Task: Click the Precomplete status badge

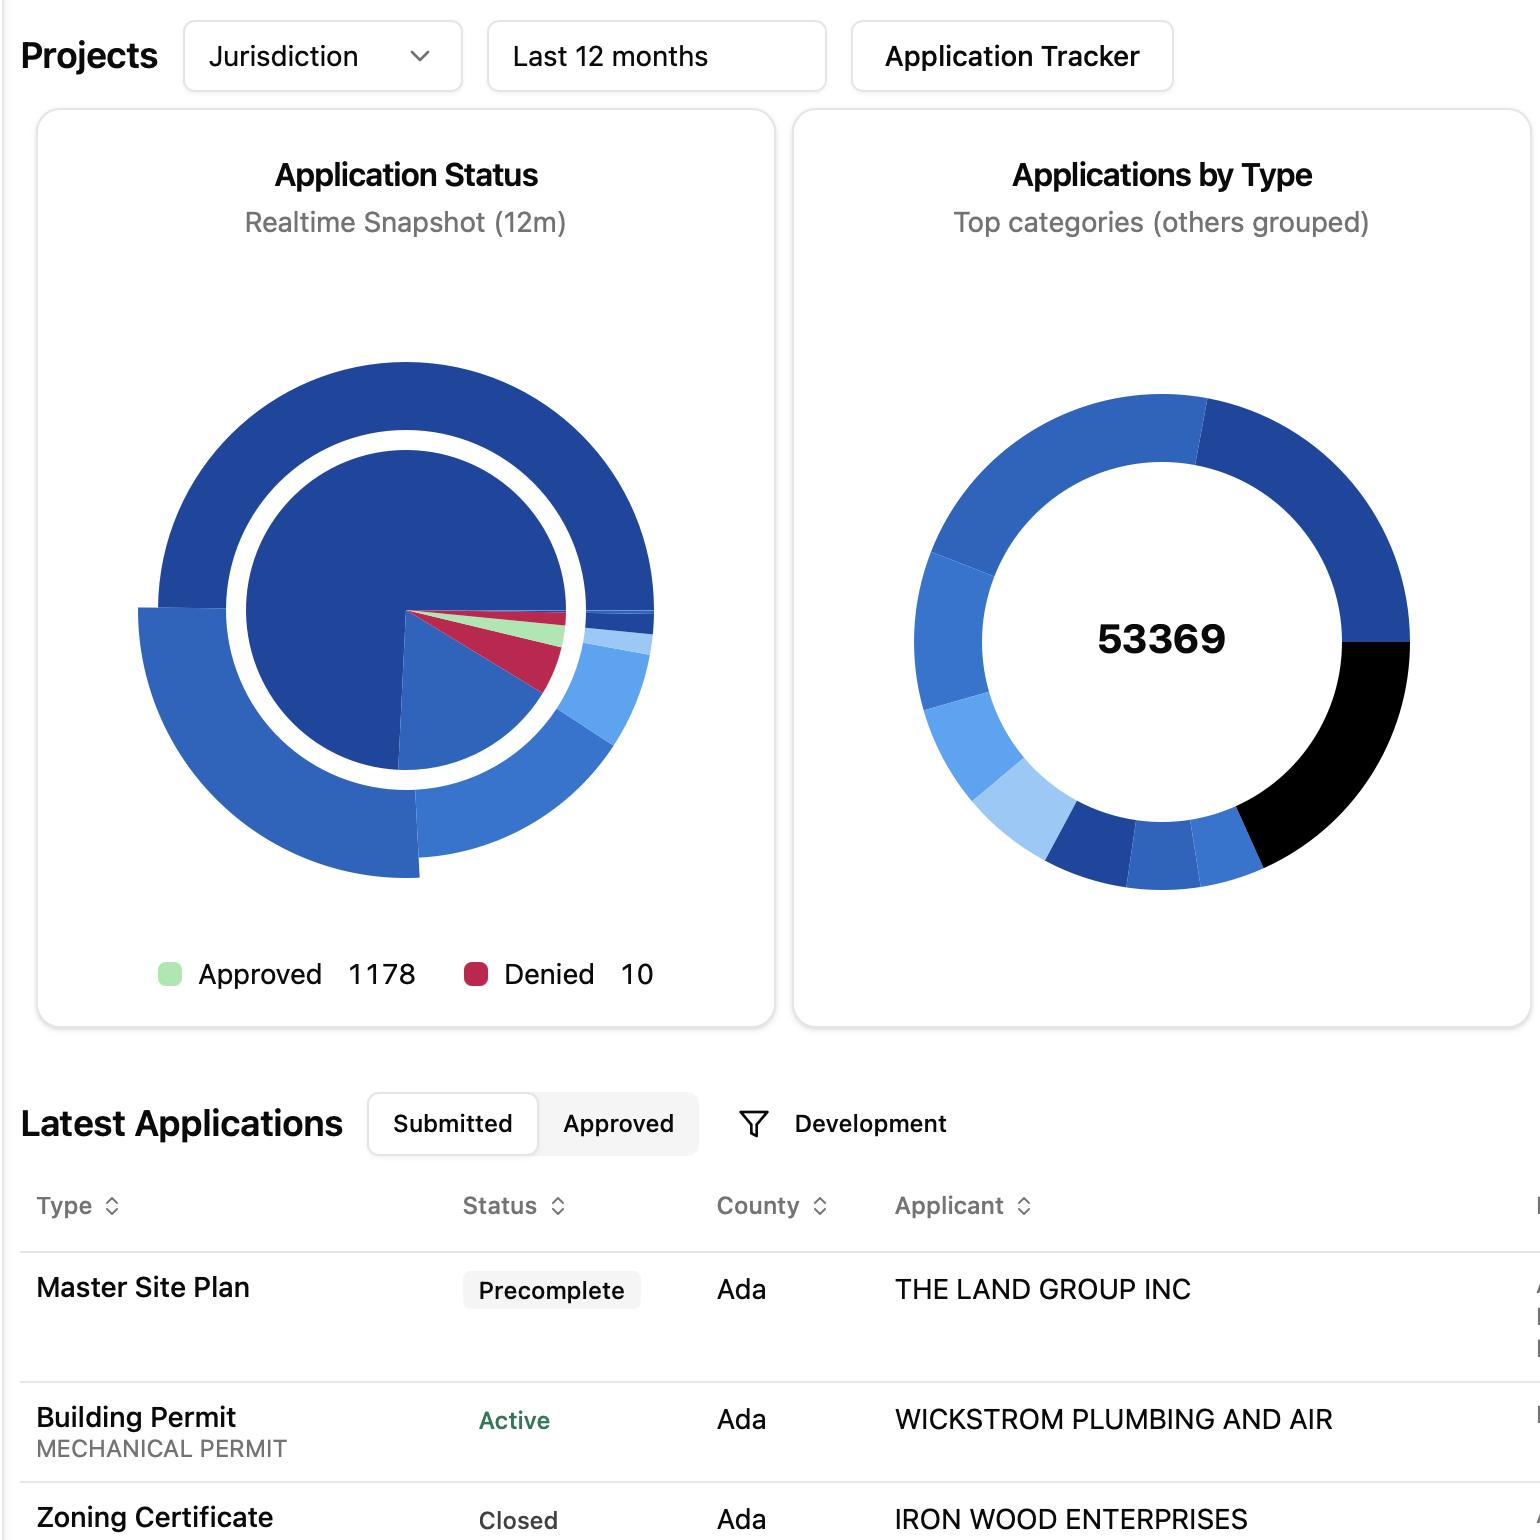Action: click(551, 1290)
